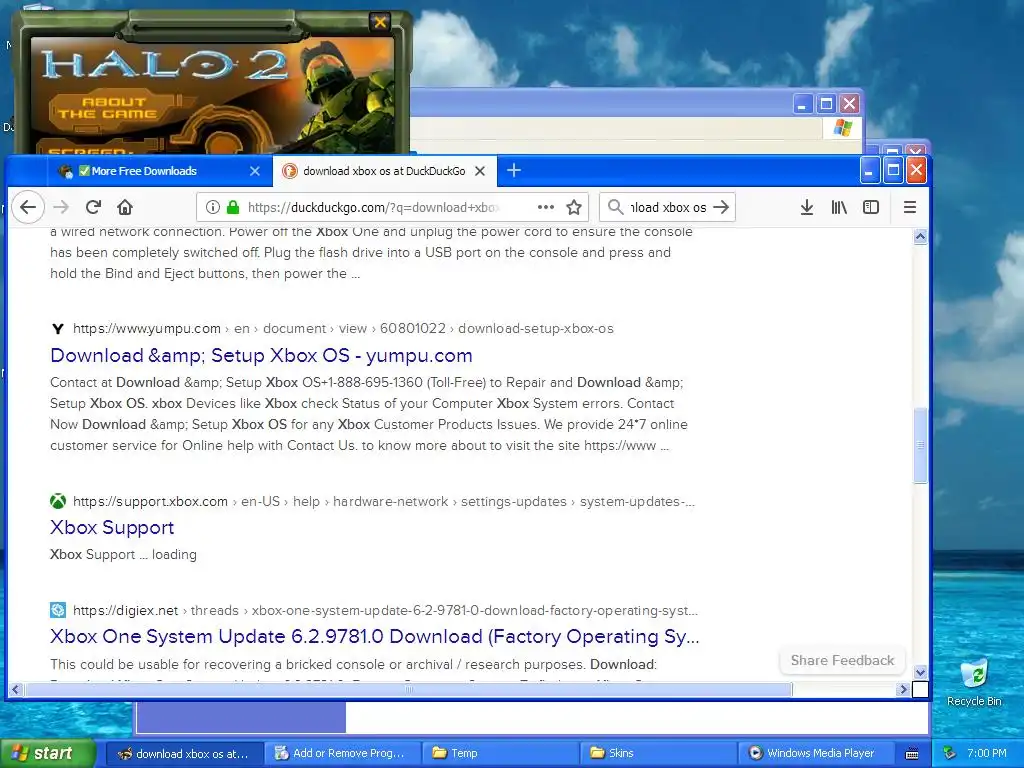The width and height of the screenshot is (1024, 768).
Task: Submit search with the arrow button
Action: click(721, 208)
